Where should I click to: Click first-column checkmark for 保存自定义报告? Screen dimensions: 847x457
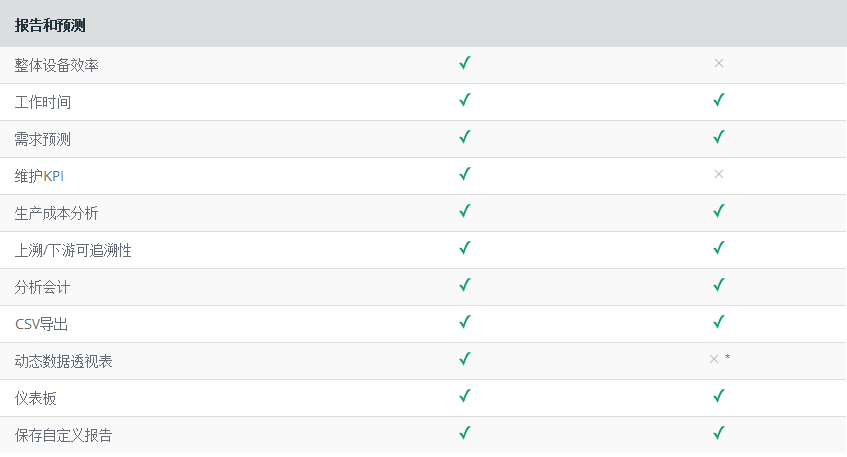click(465, 433)
